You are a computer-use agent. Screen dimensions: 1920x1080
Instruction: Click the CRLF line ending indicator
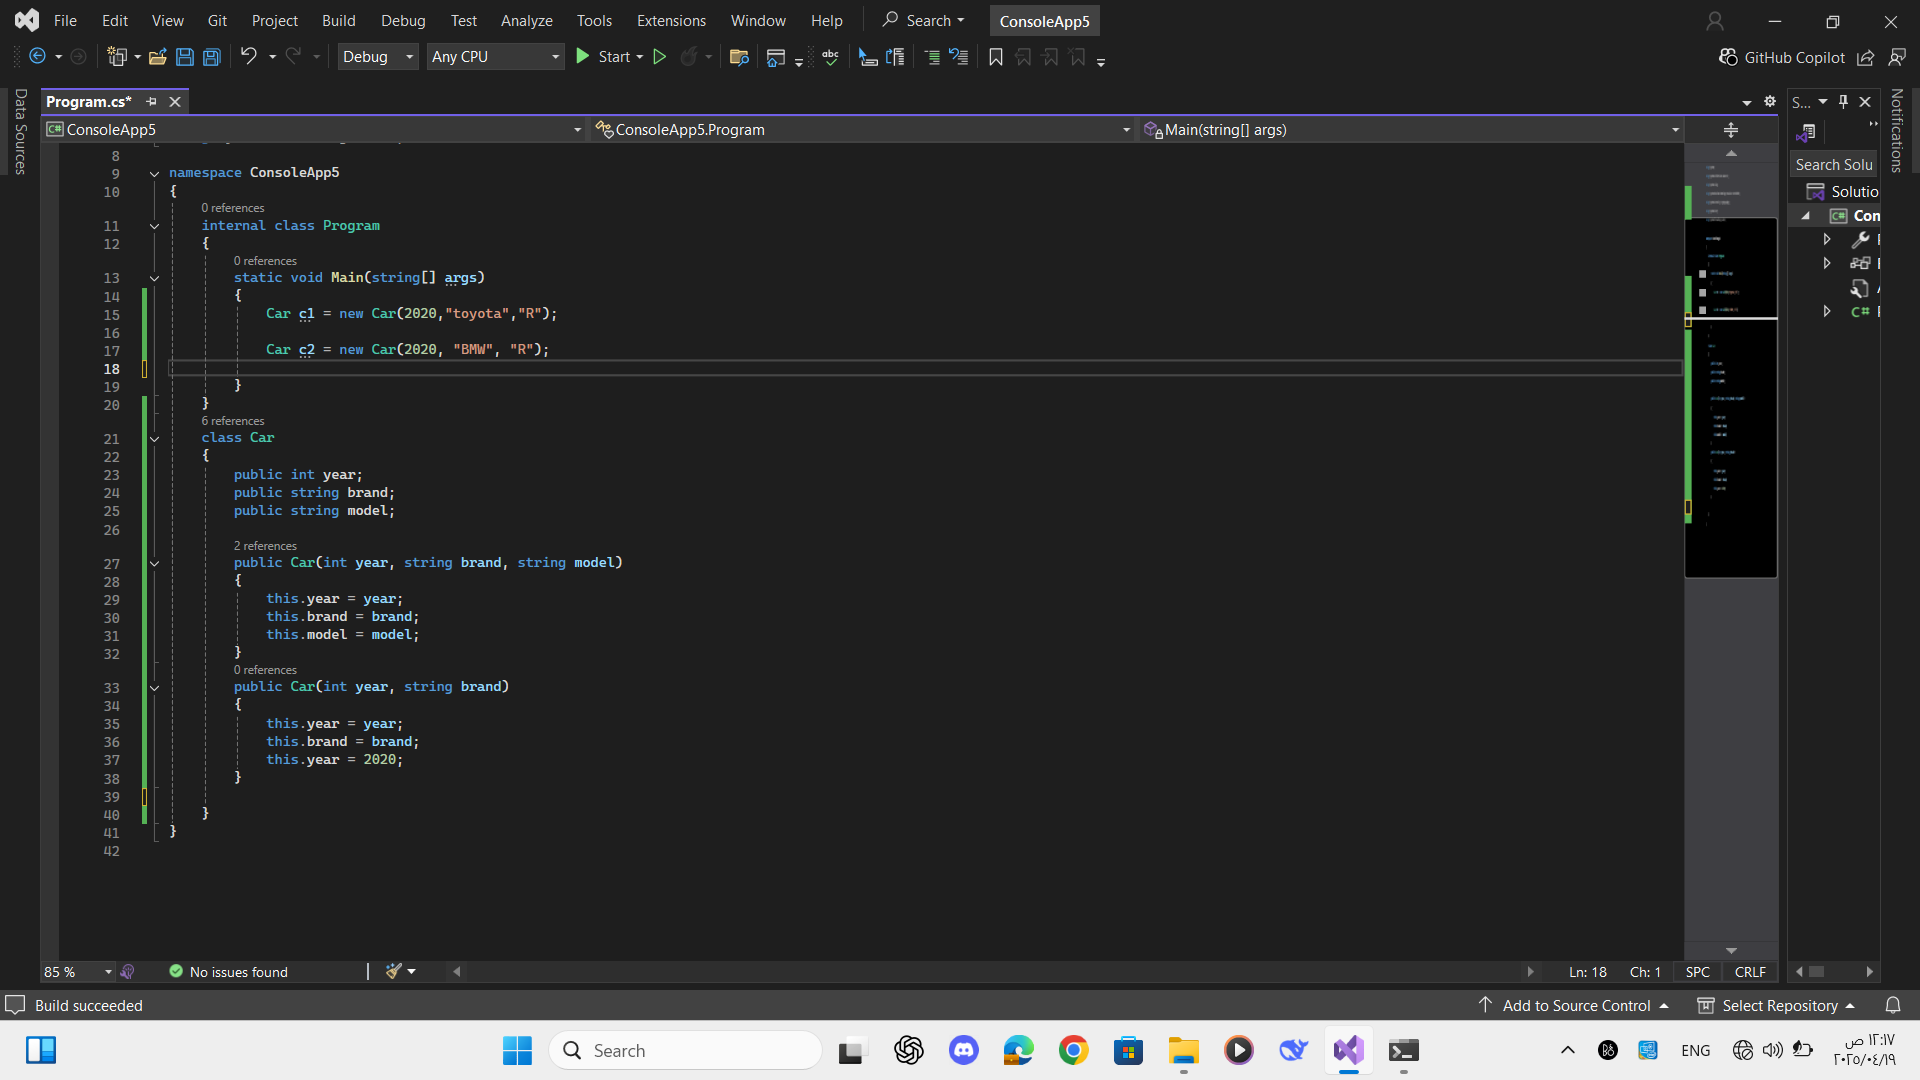(x=1750, y=971)
